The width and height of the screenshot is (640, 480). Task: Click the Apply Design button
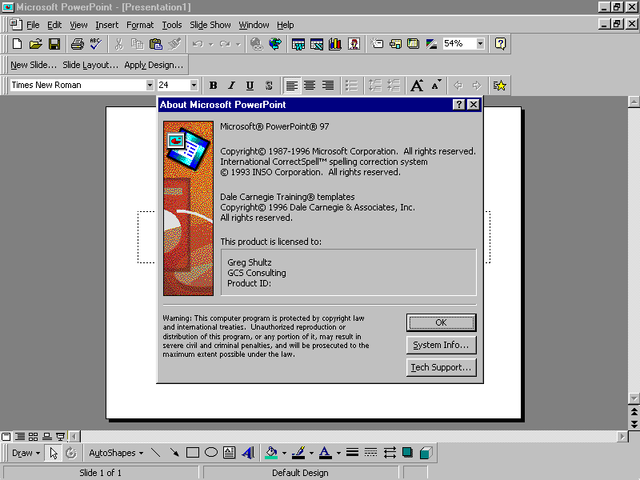[x=154, y=65]
